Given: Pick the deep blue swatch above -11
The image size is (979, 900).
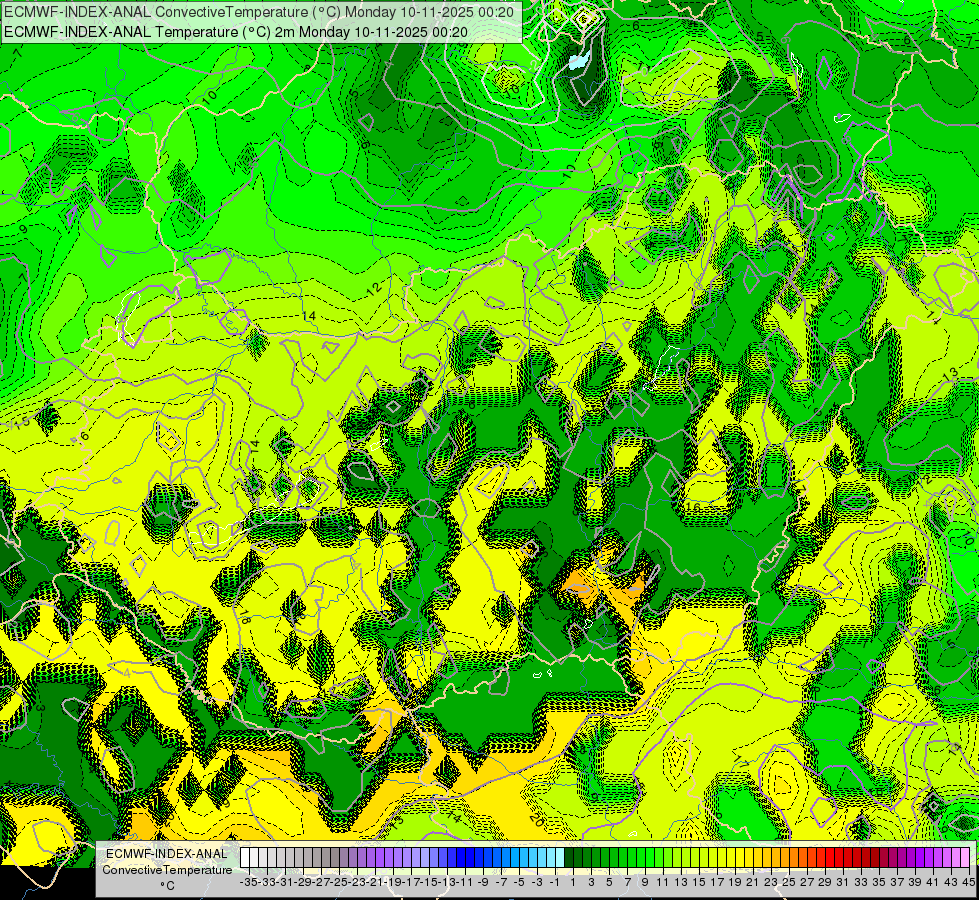Looking at the screenshot, I should coord(461,857).
